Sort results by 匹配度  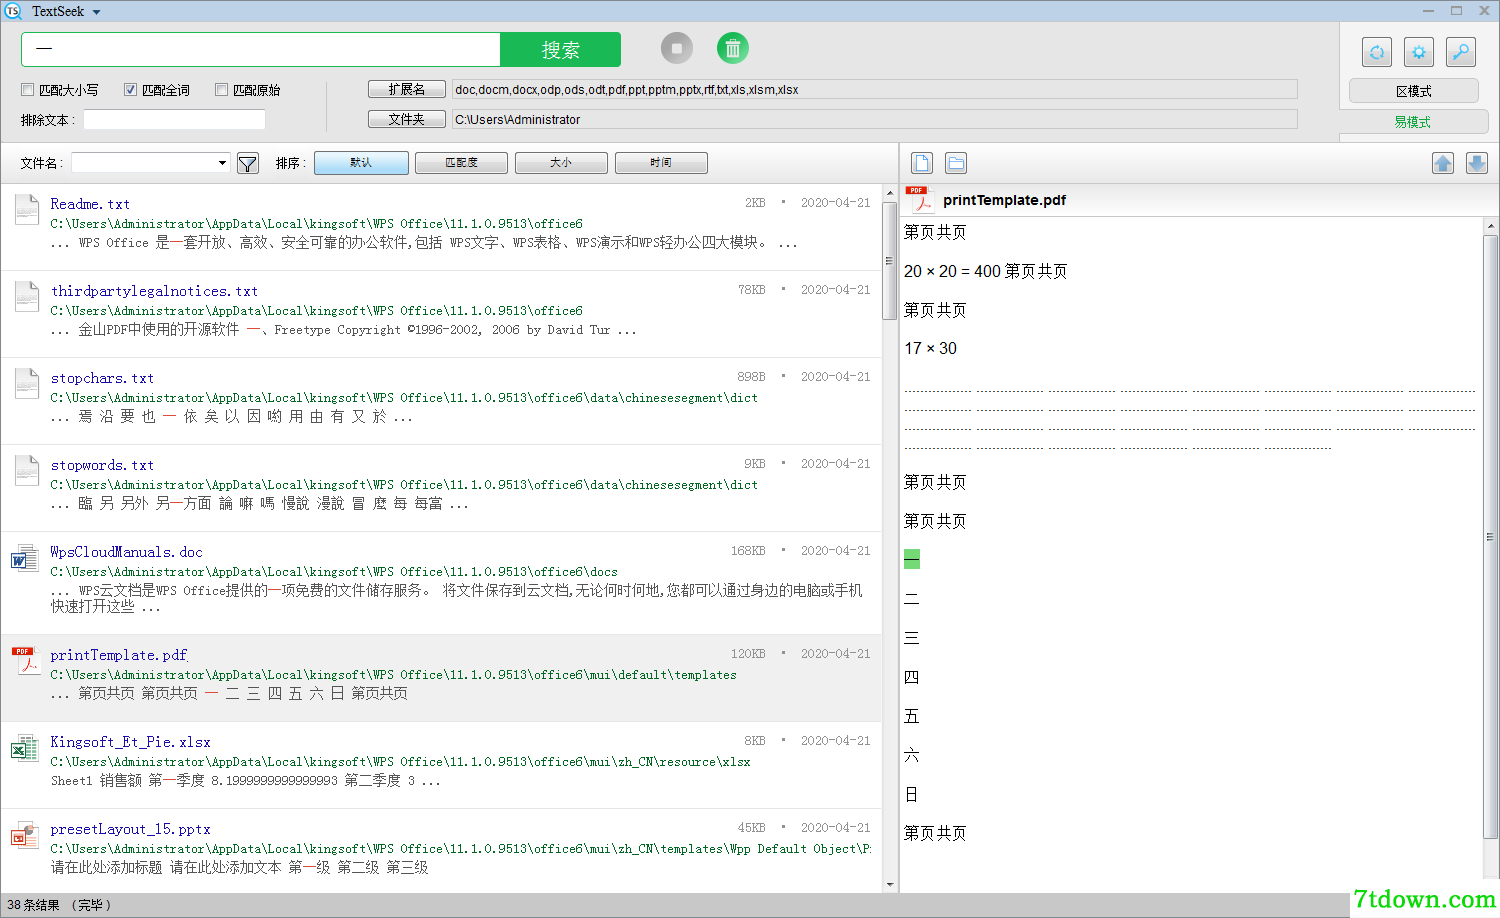(x=461, y=163)
